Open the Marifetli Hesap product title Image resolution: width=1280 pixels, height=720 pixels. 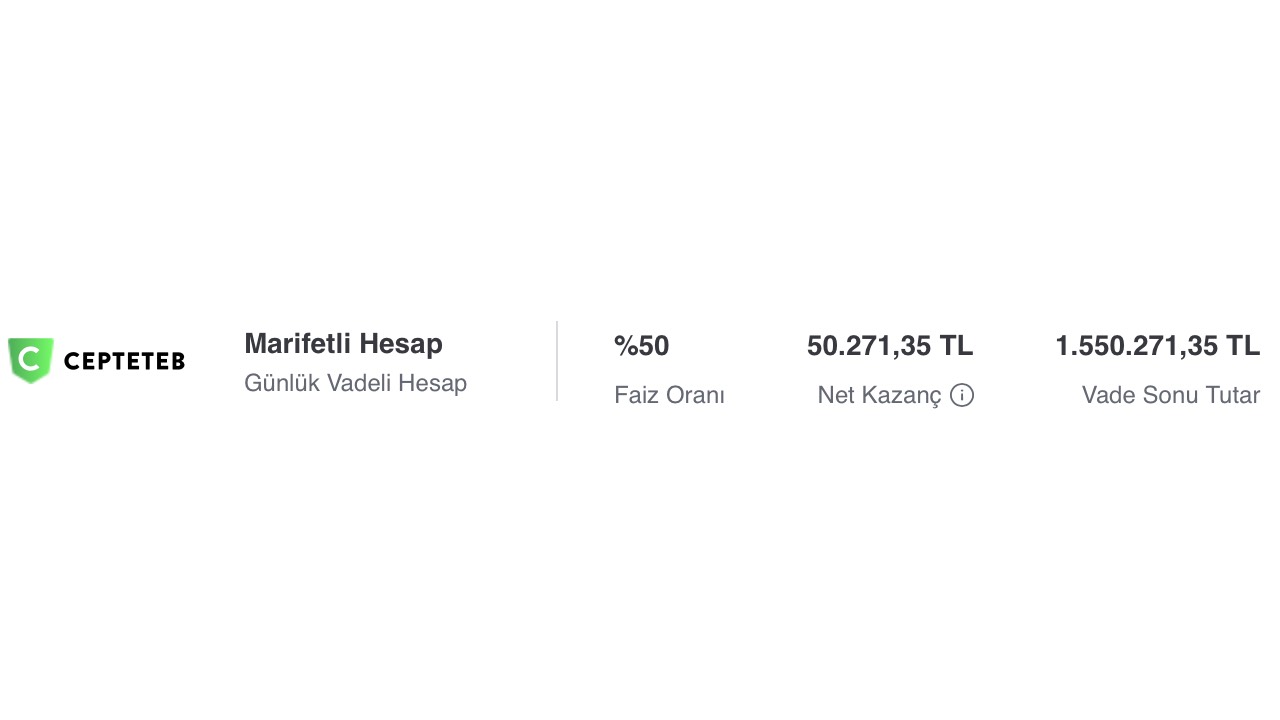pyautogui.click(x=343, y=344)
